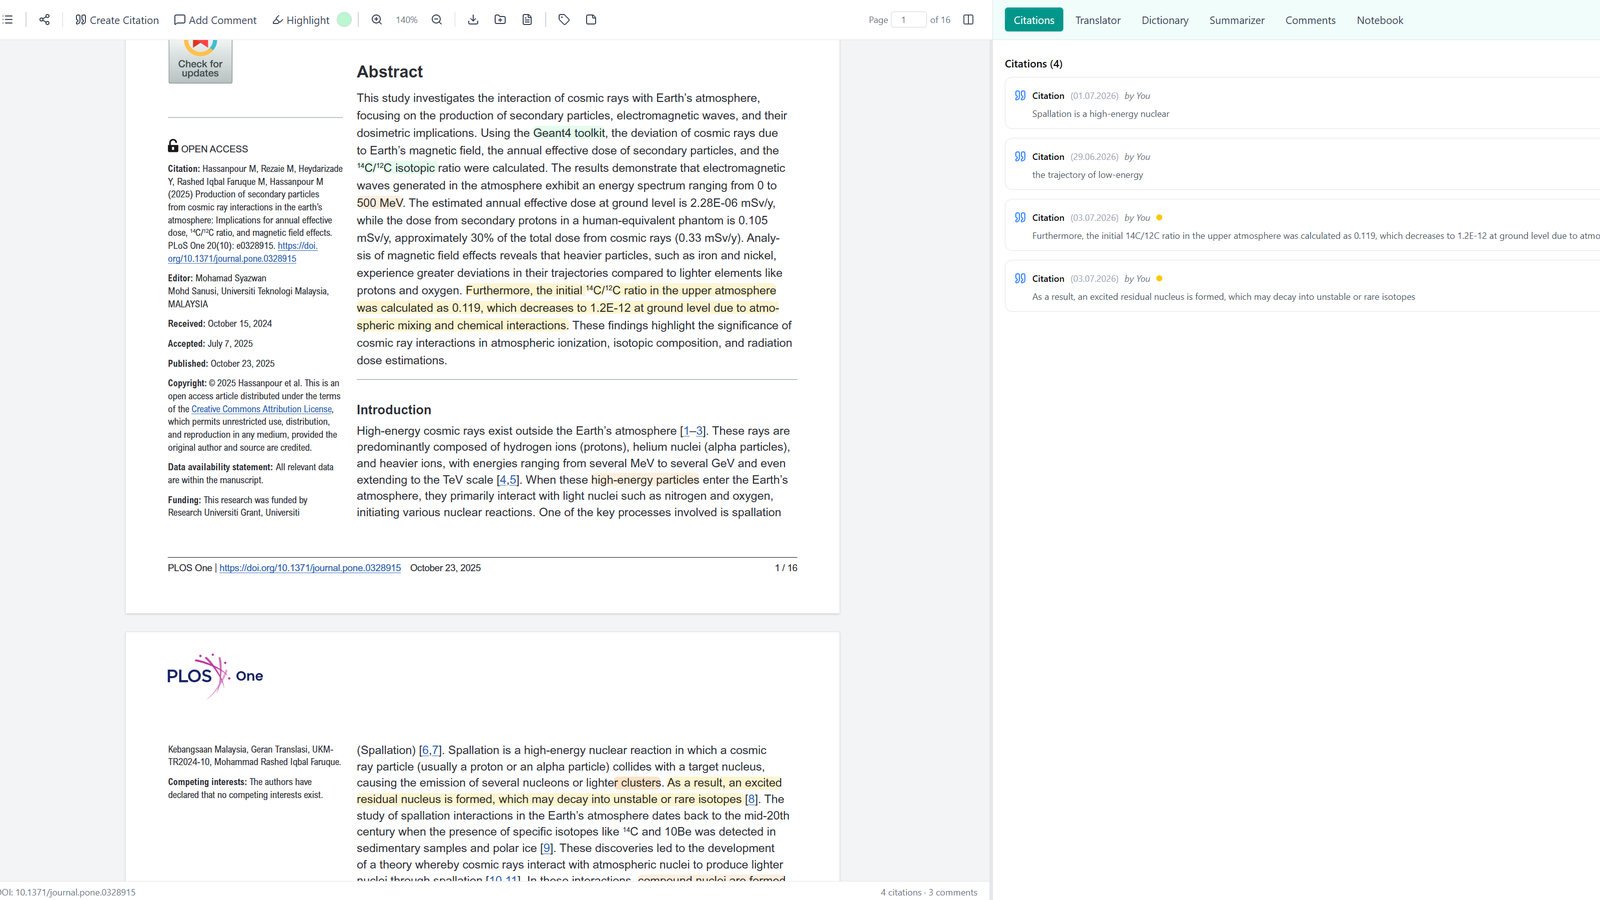Image resolution: width=1600 pixels, height=900 pixels.
Task: Click the DOI text in status bar
Action: [x=68, y=892]
